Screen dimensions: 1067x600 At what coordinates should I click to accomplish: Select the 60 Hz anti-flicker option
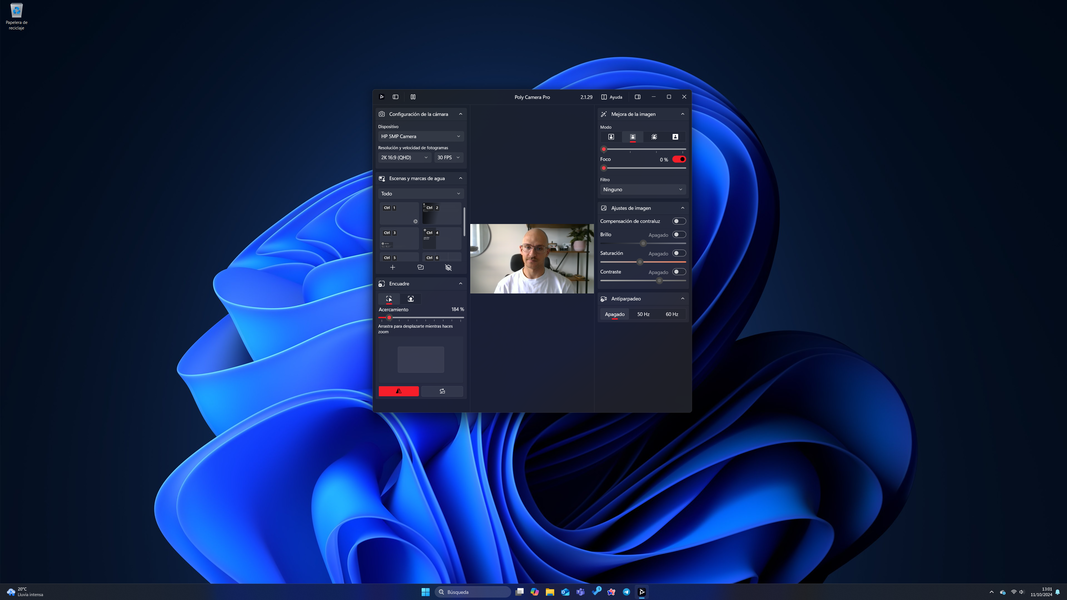[672, 314]
